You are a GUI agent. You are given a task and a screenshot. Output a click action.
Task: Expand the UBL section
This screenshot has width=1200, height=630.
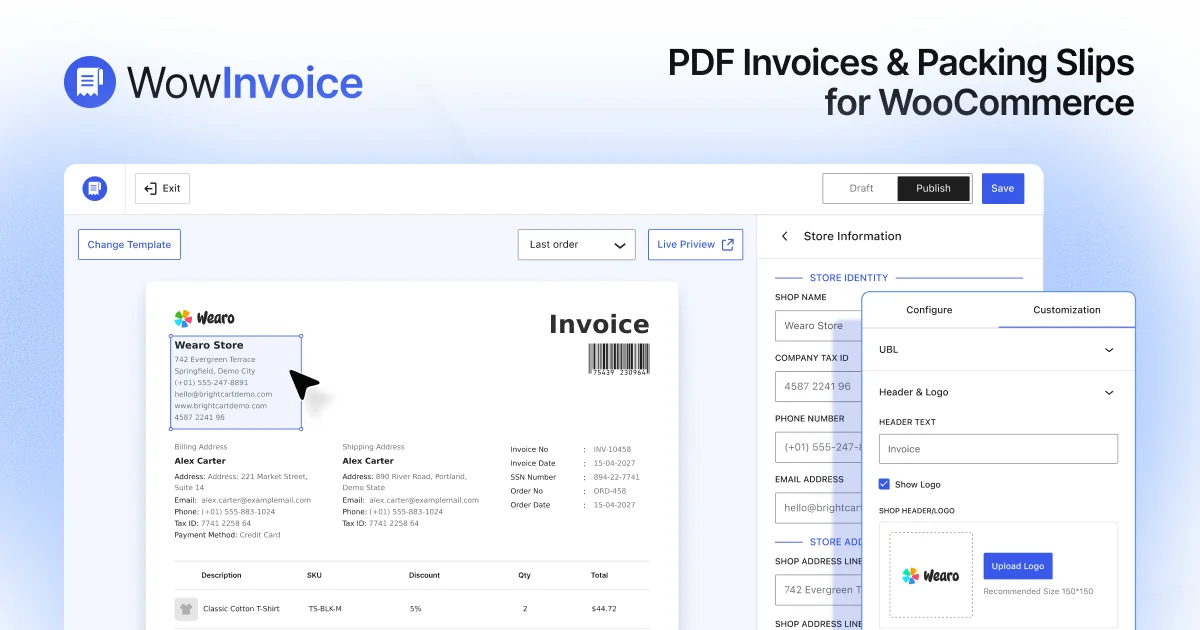tap(998, 350)
